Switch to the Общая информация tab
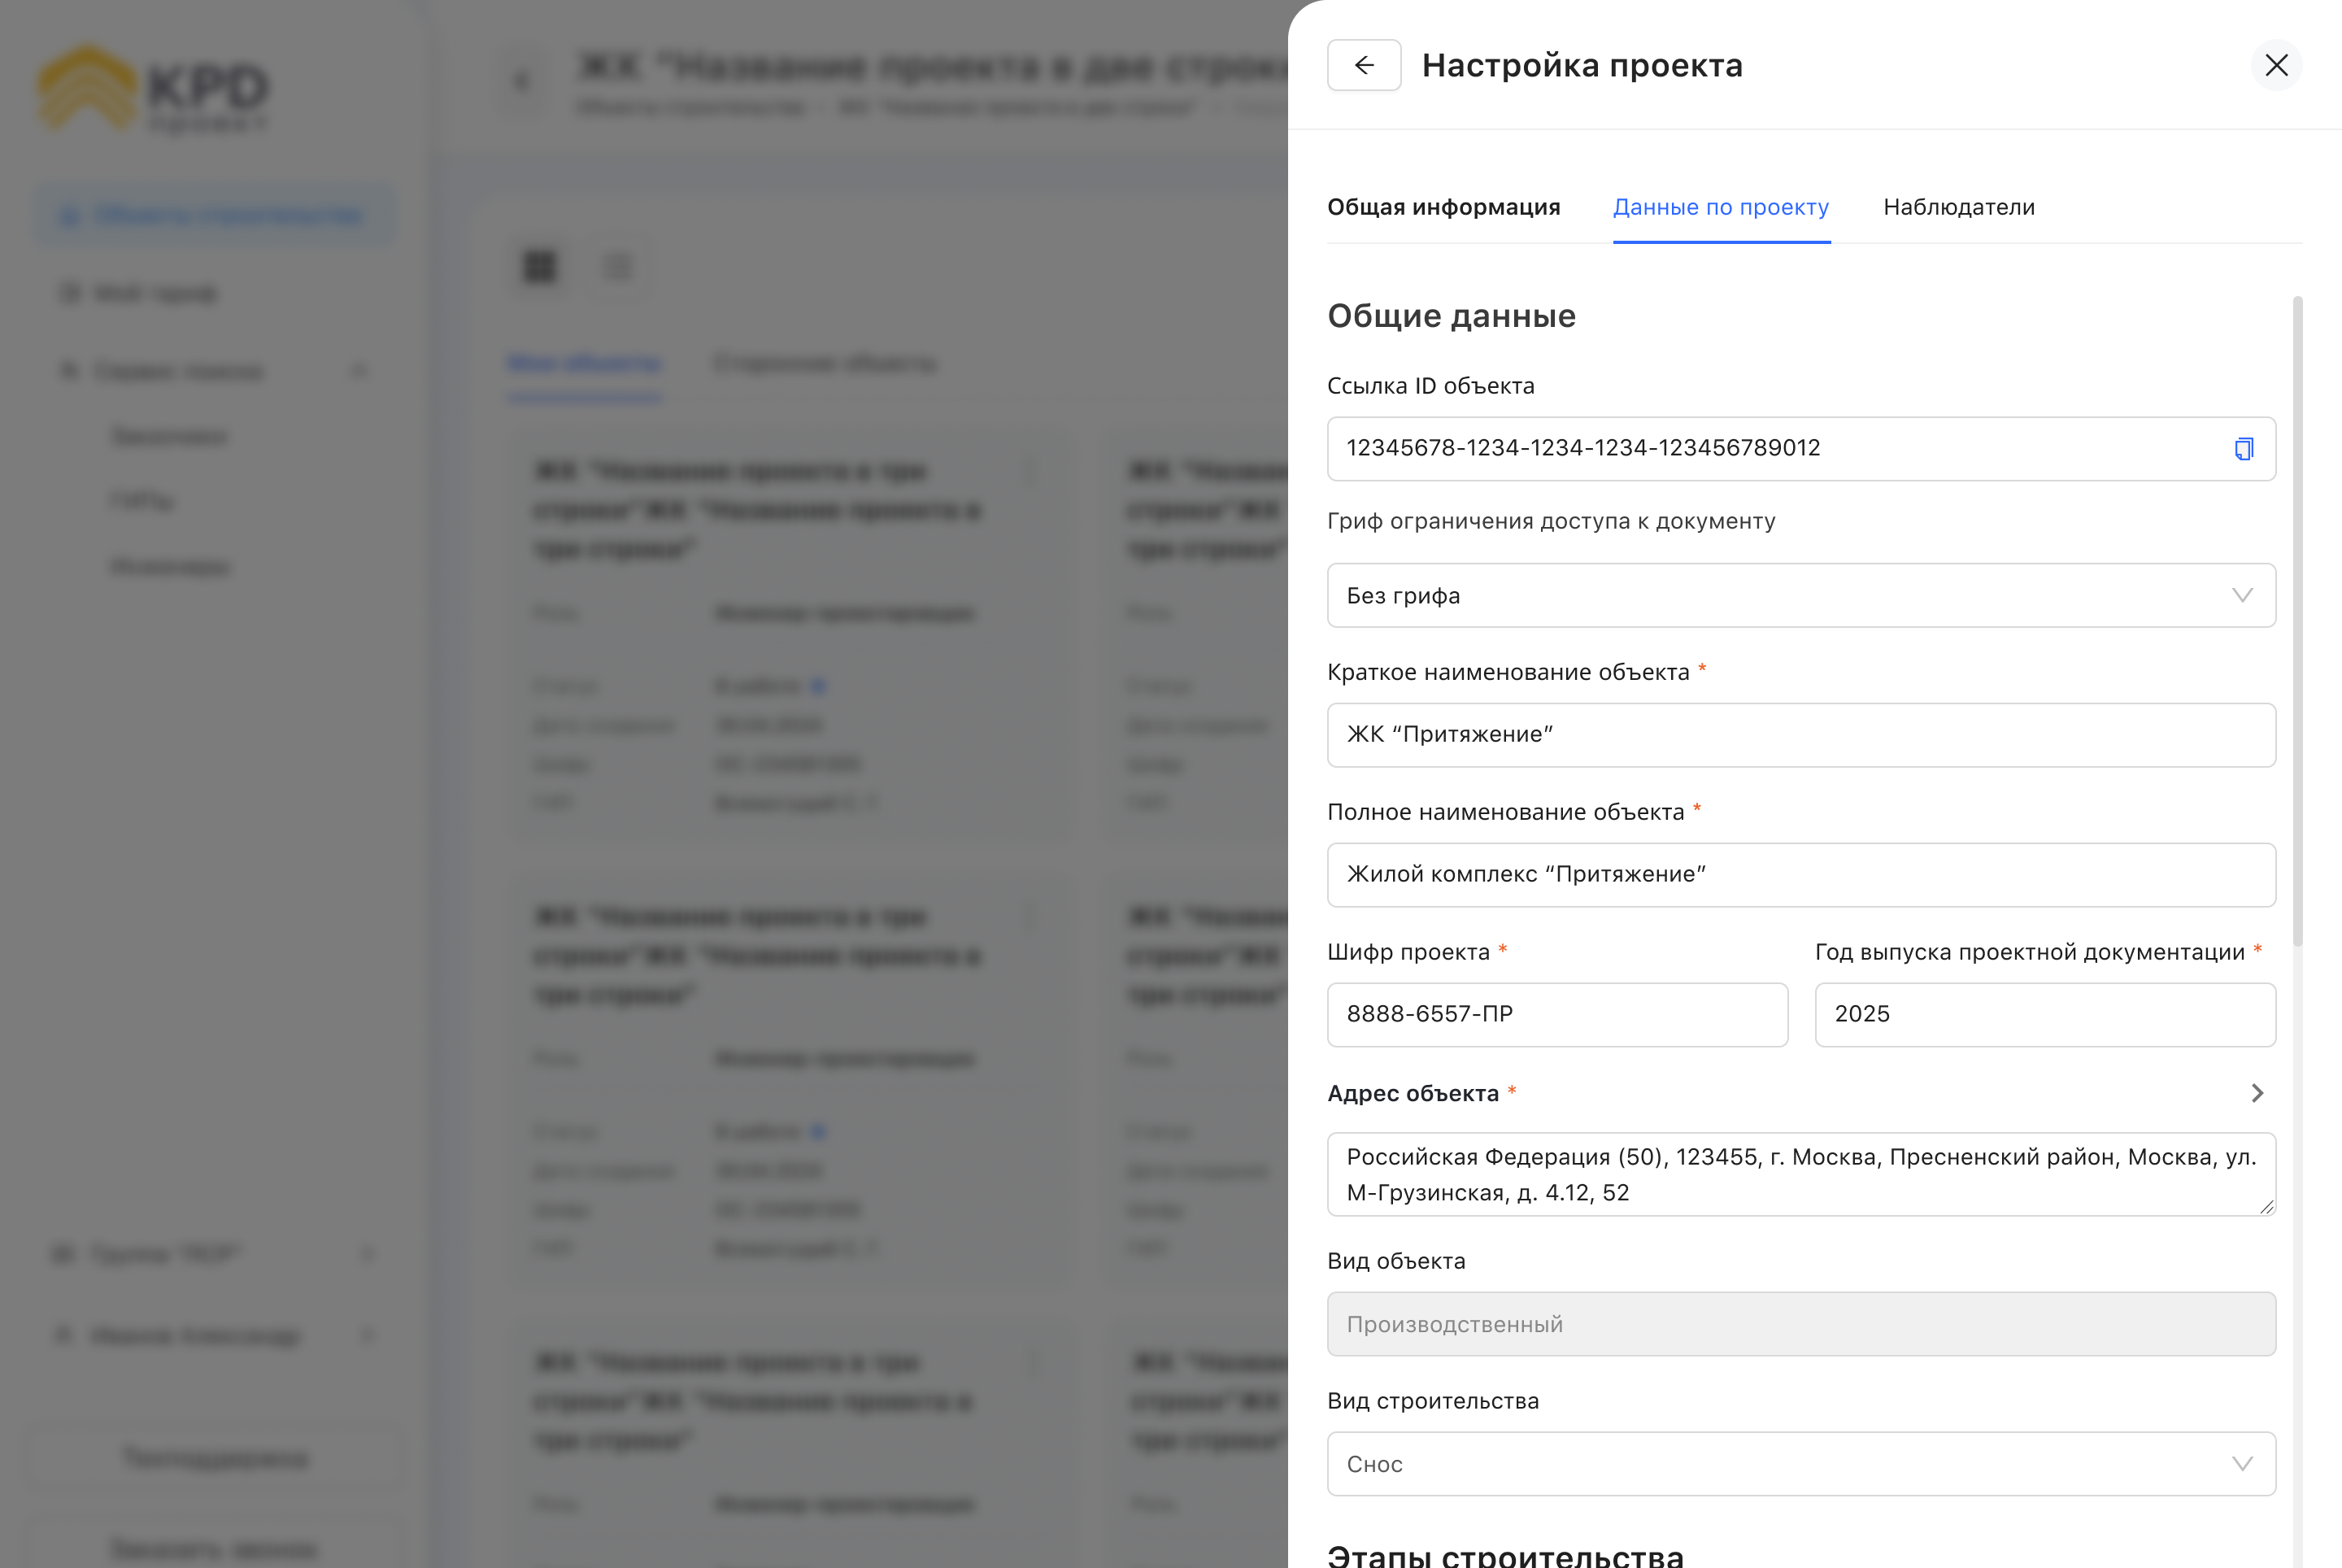2342x1568 pixels. (1443, 207)
